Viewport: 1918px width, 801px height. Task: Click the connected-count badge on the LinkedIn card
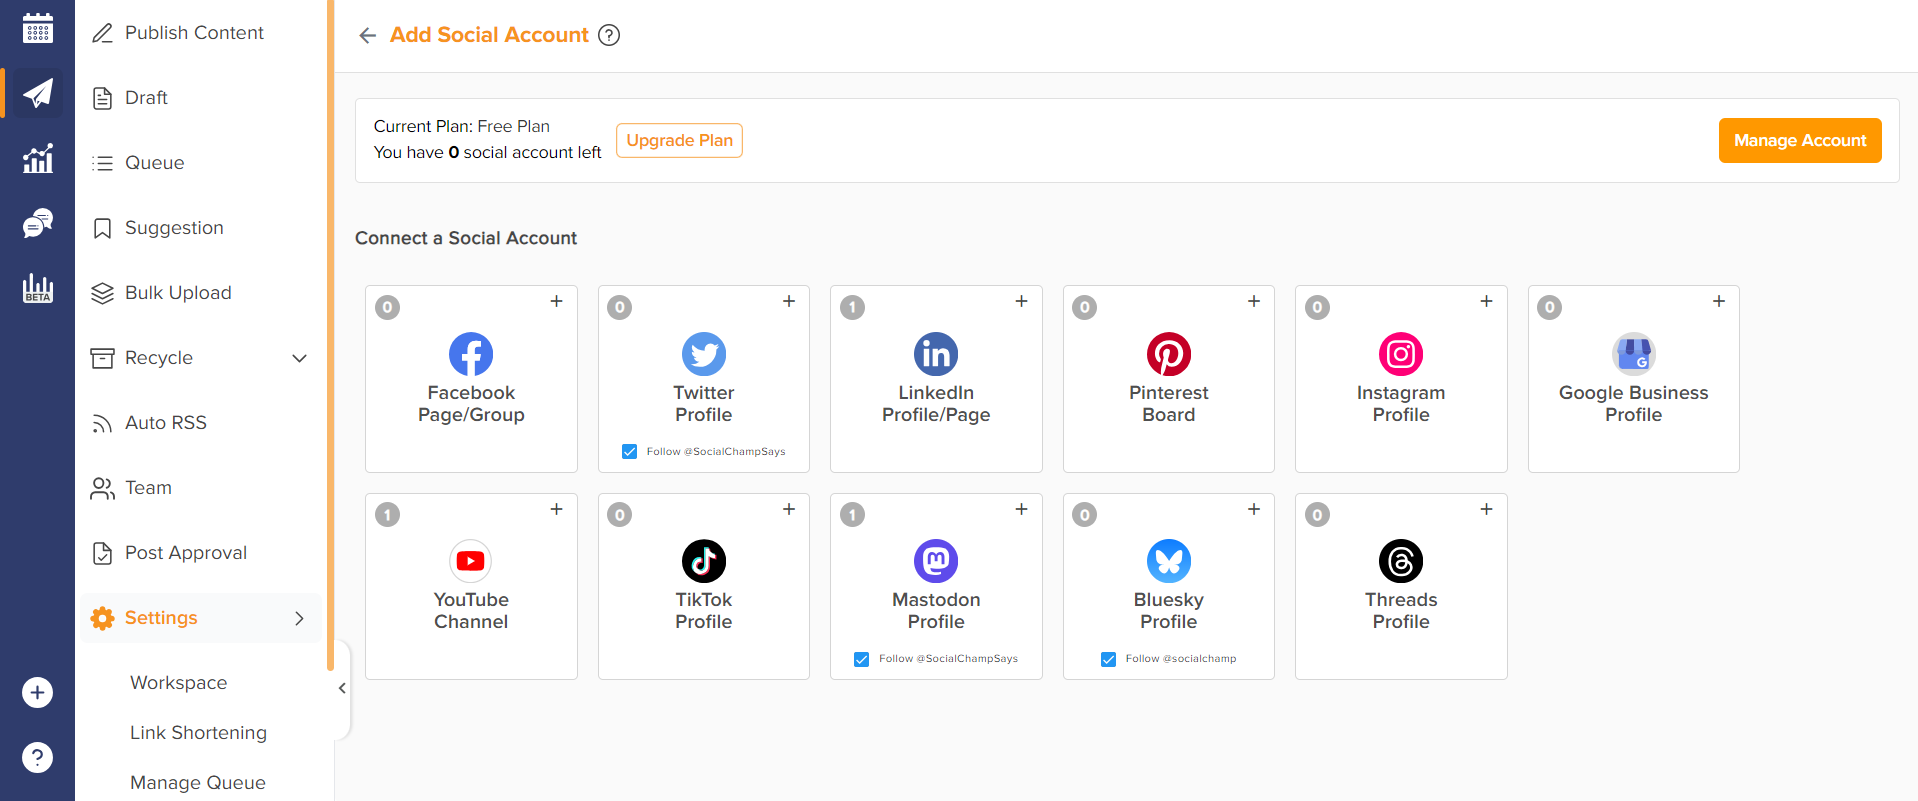click(852, 308)
